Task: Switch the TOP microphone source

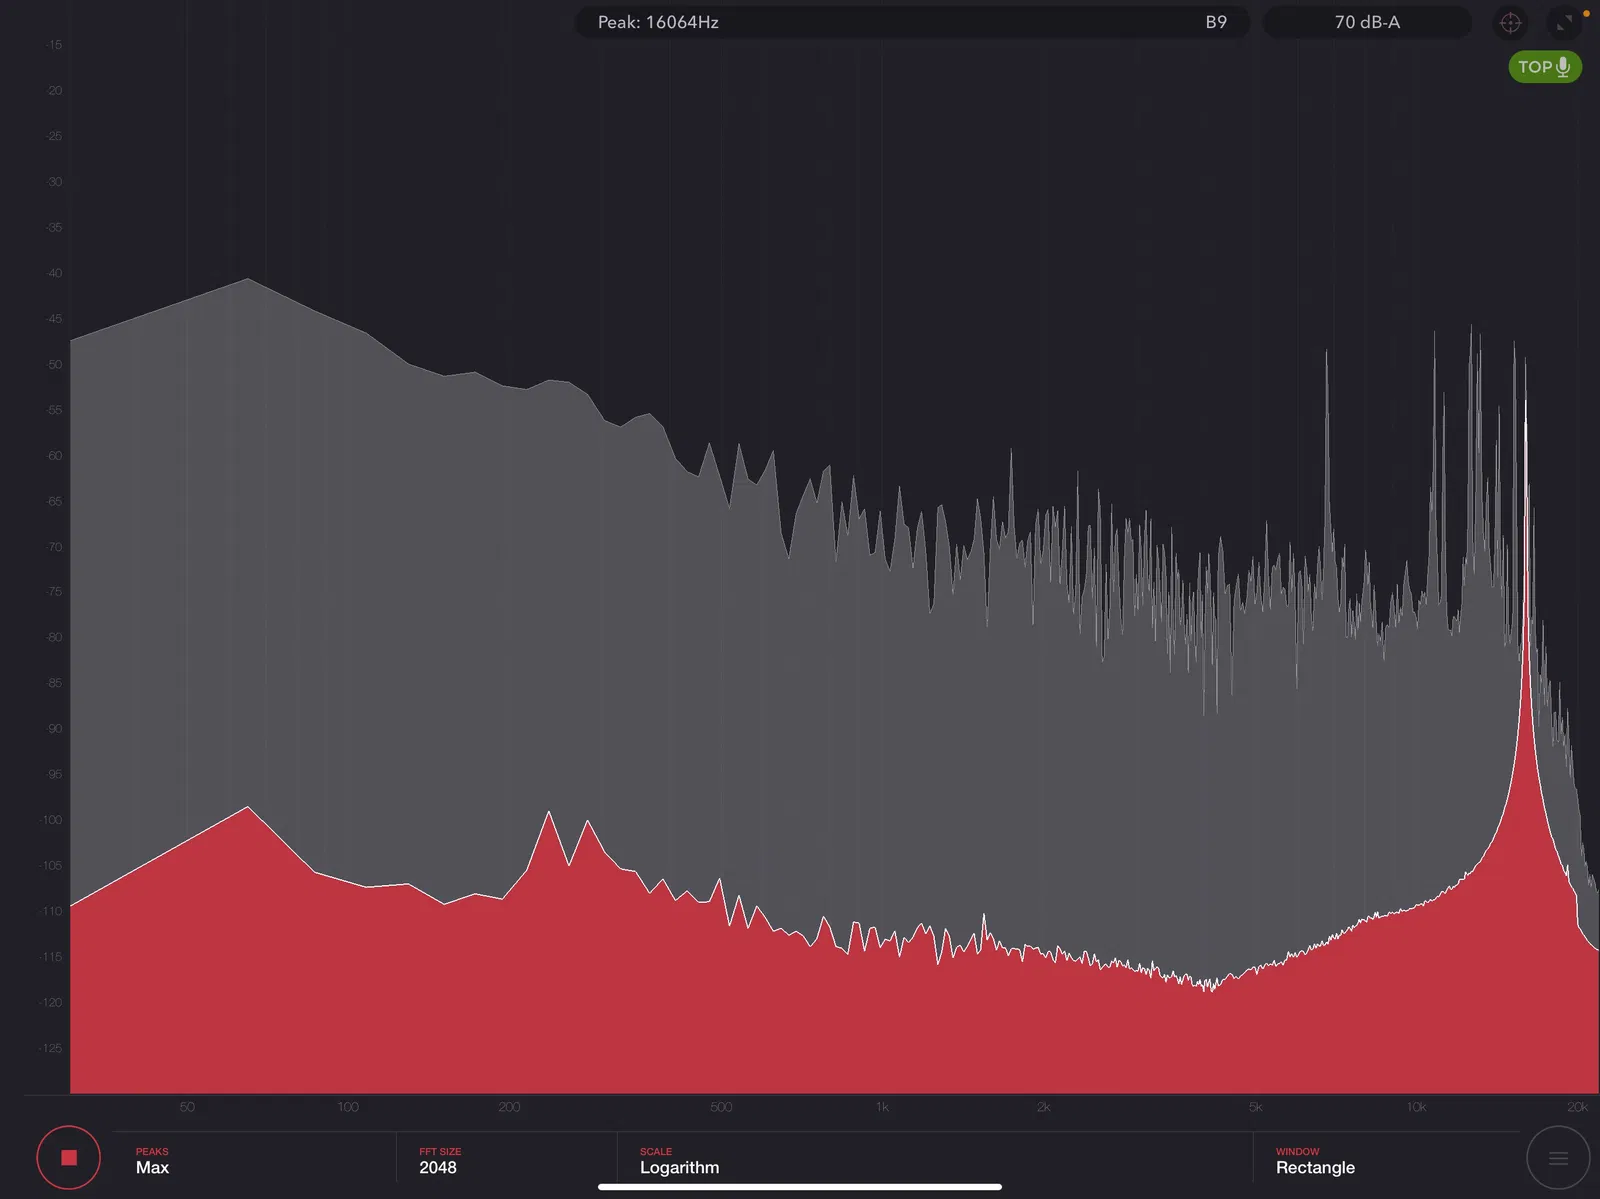Action: [1545, 67]
